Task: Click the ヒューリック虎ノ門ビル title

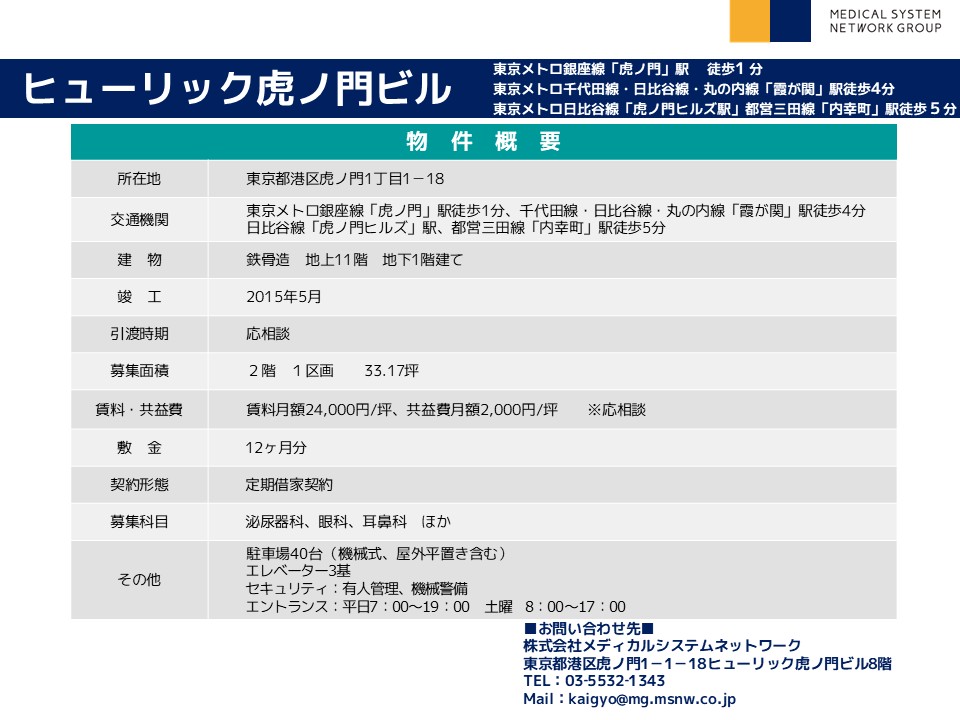Action: tap(236, 89)
